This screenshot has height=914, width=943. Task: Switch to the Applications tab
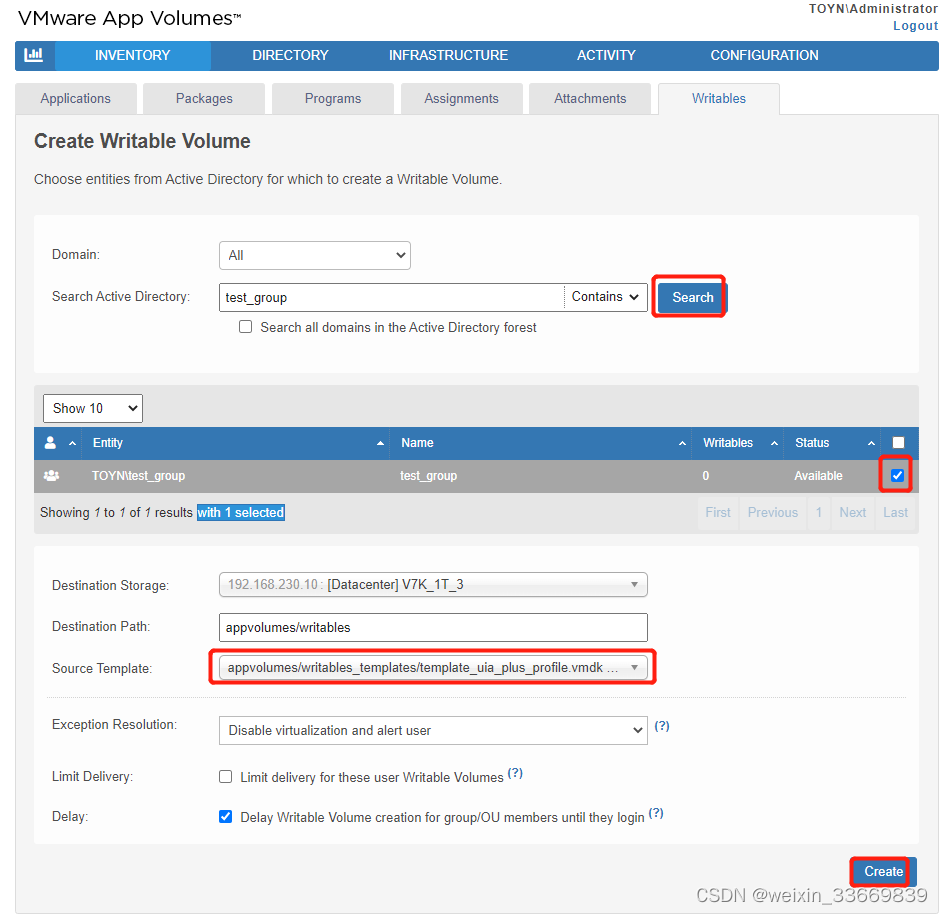76,99
